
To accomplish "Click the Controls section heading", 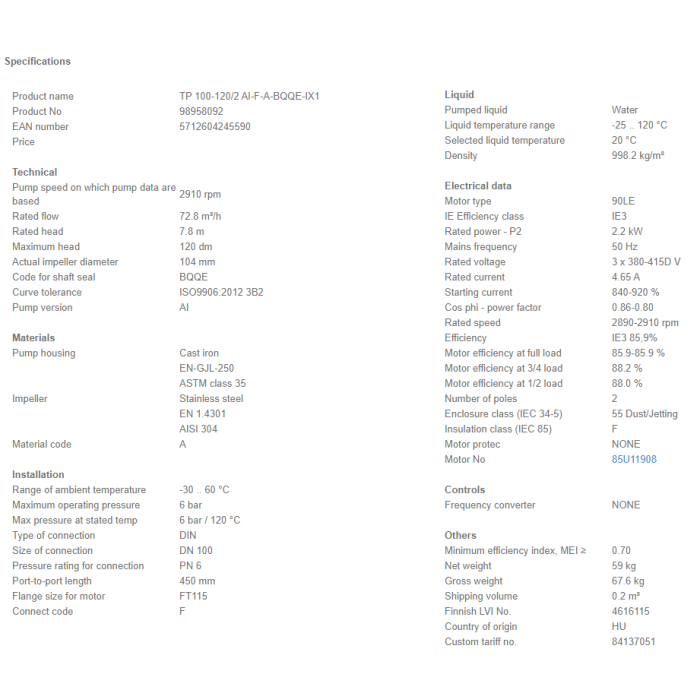I will (x=464, y=489).
